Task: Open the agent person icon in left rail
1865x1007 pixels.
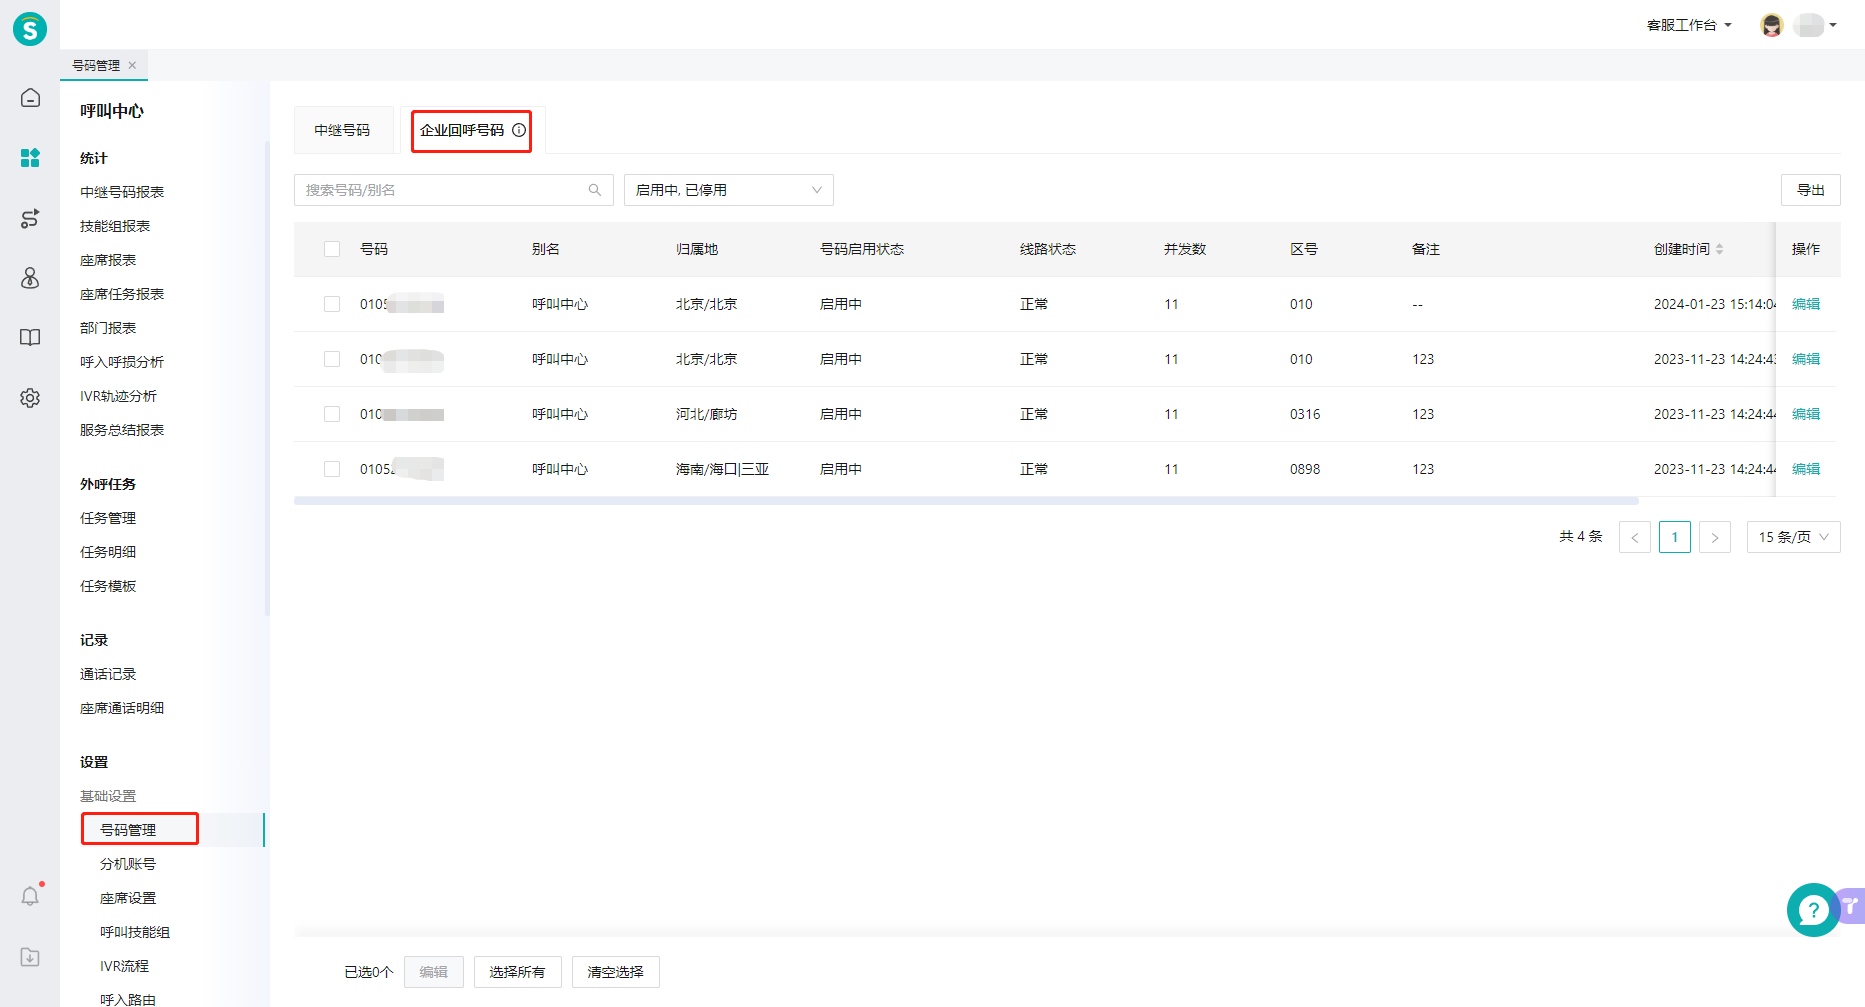Action: 30,278
